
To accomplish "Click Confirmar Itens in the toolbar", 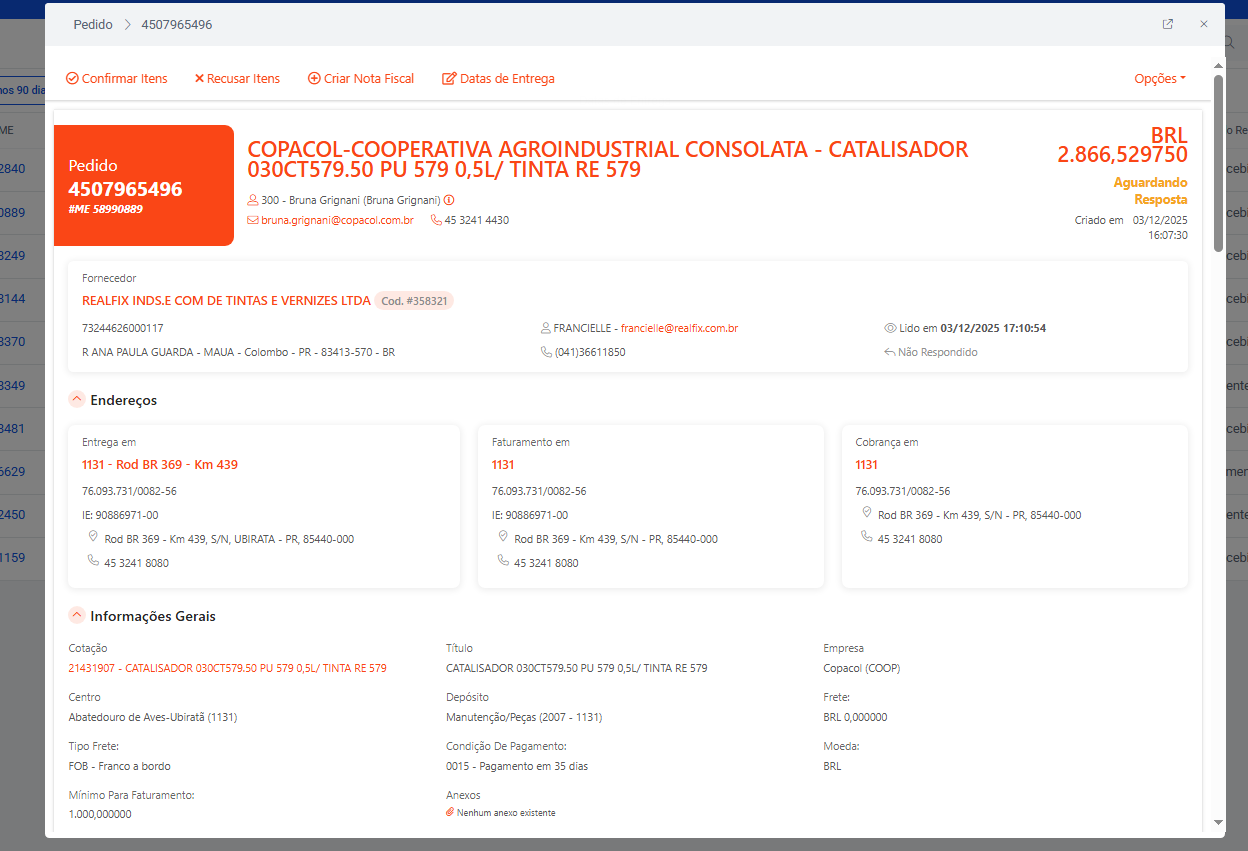I will tap(117, 78).
